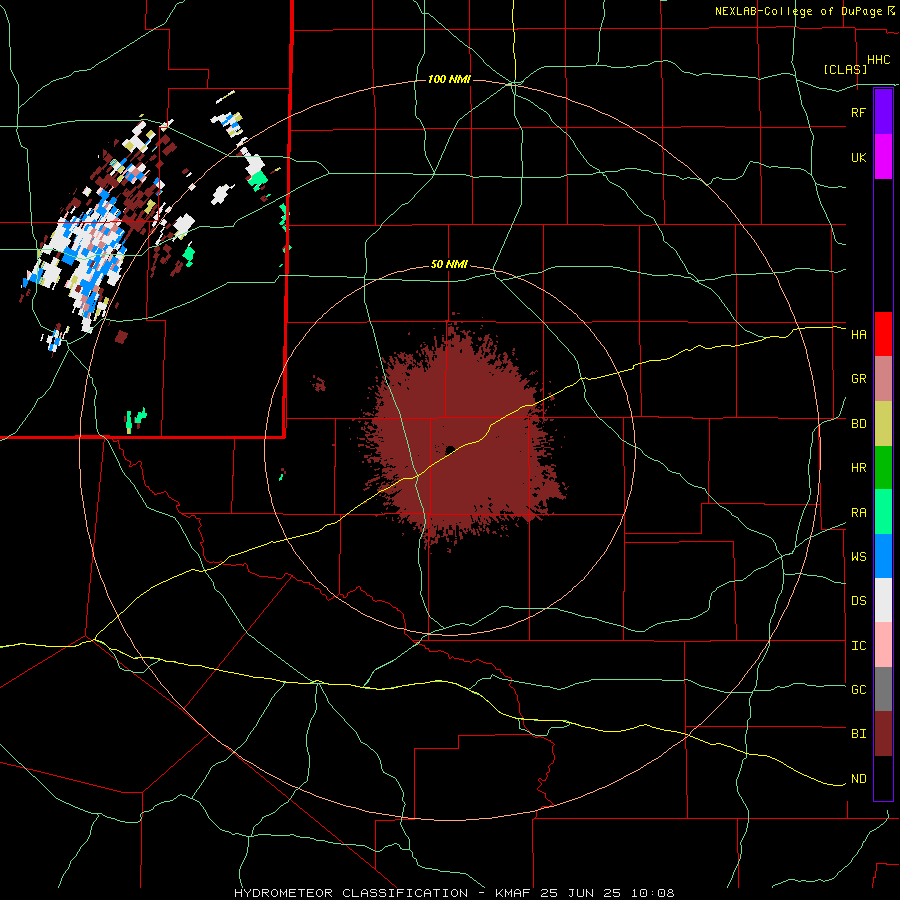Click the GC gray legend swatch
This screenshot has width=900, height=900.
pyautogui.click(x=883, y=689)
